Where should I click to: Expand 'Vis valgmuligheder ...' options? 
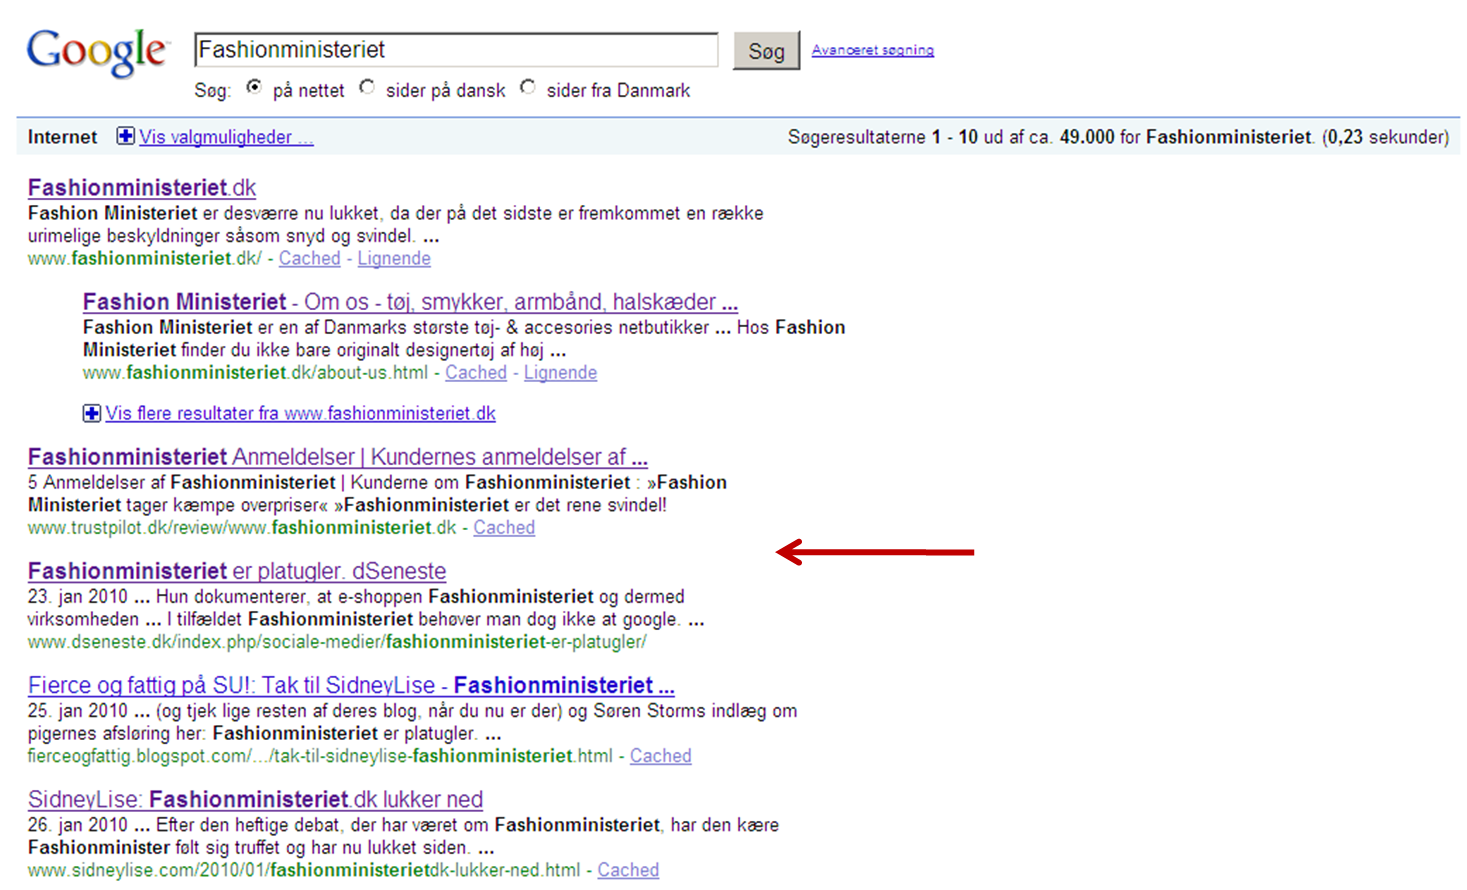[x=226, y=137]
